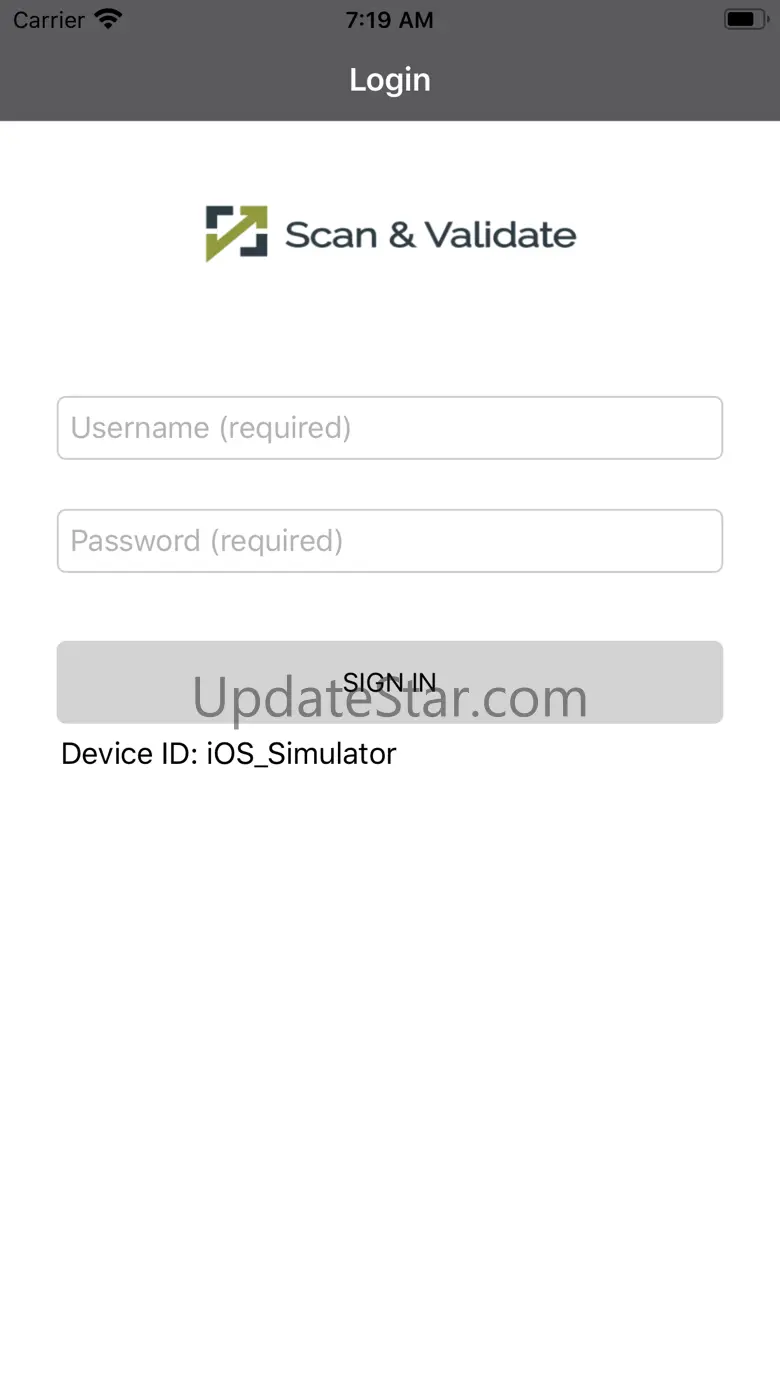780x1387 pixels.
Task: Select the word "Validate" in the logo
Action: click(x=500, y=235)
